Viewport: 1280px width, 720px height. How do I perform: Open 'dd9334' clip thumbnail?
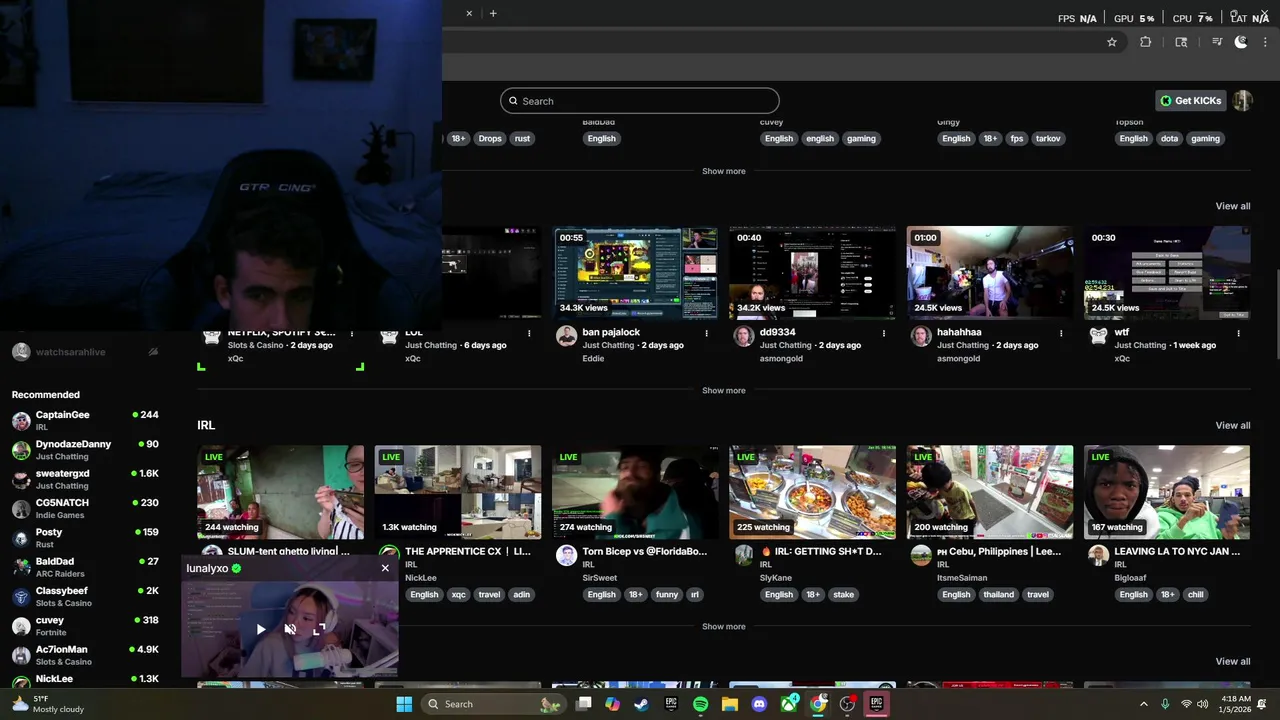tap(813, 273)
